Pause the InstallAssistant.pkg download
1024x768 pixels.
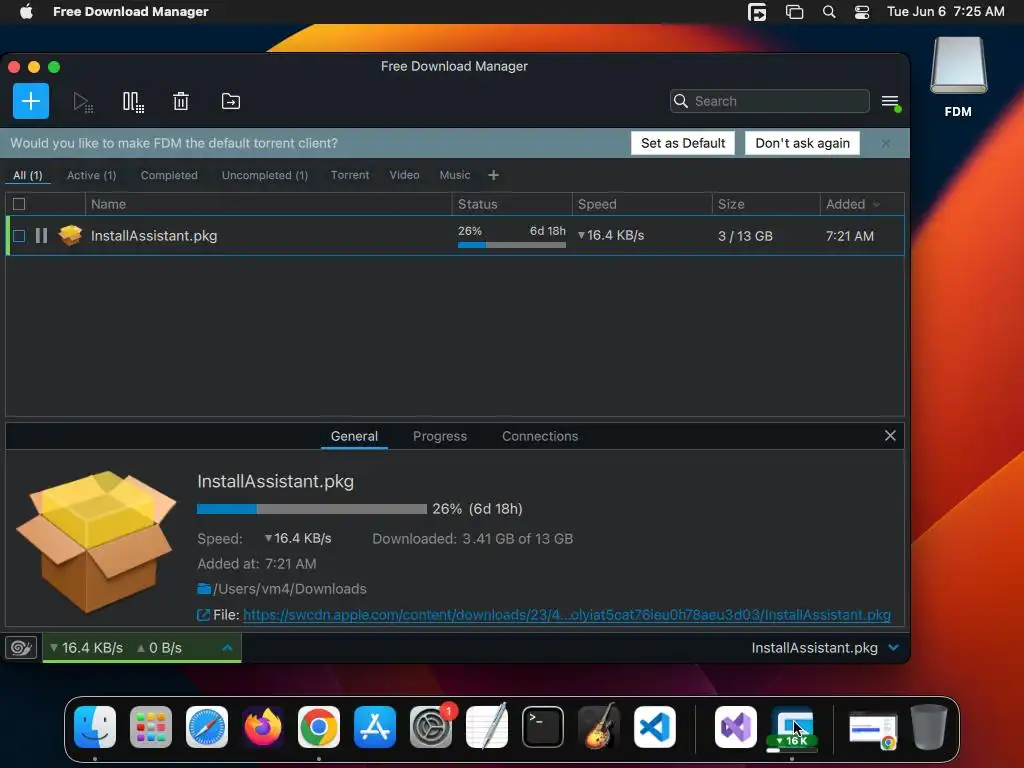(x=41, y=236)
